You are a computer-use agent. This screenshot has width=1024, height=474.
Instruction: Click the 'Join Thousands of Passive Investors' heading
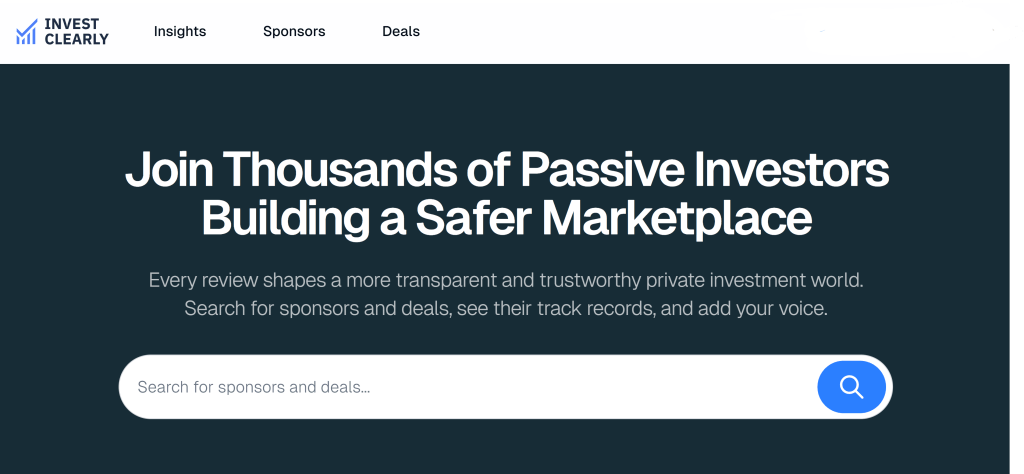(x=506, y=170)
